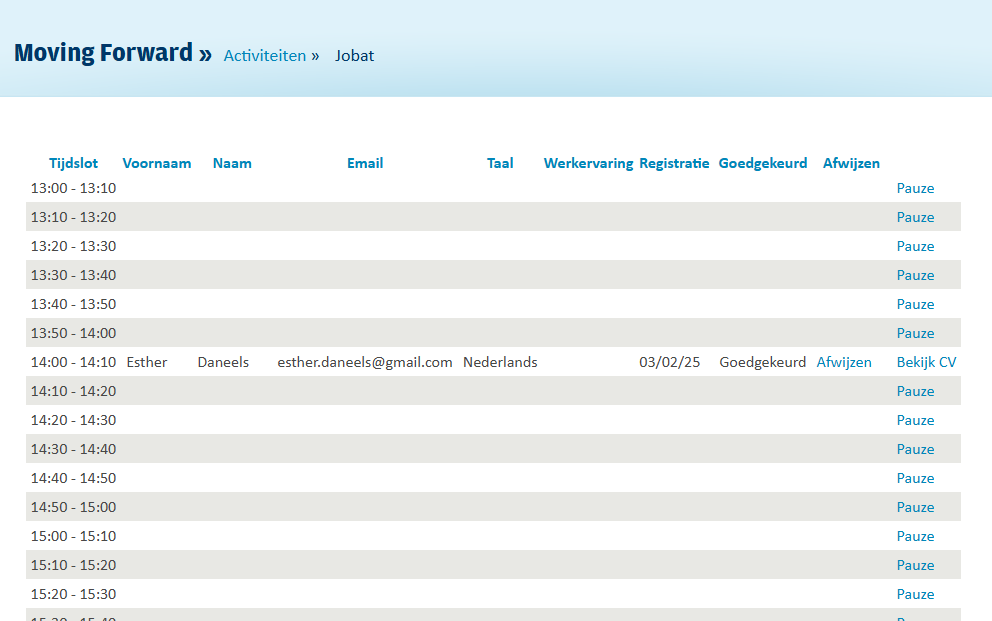The height and width of the screenshot is (621, 992).
Task: Click the Tijdslot column header
Action: (x=73, y=163)
